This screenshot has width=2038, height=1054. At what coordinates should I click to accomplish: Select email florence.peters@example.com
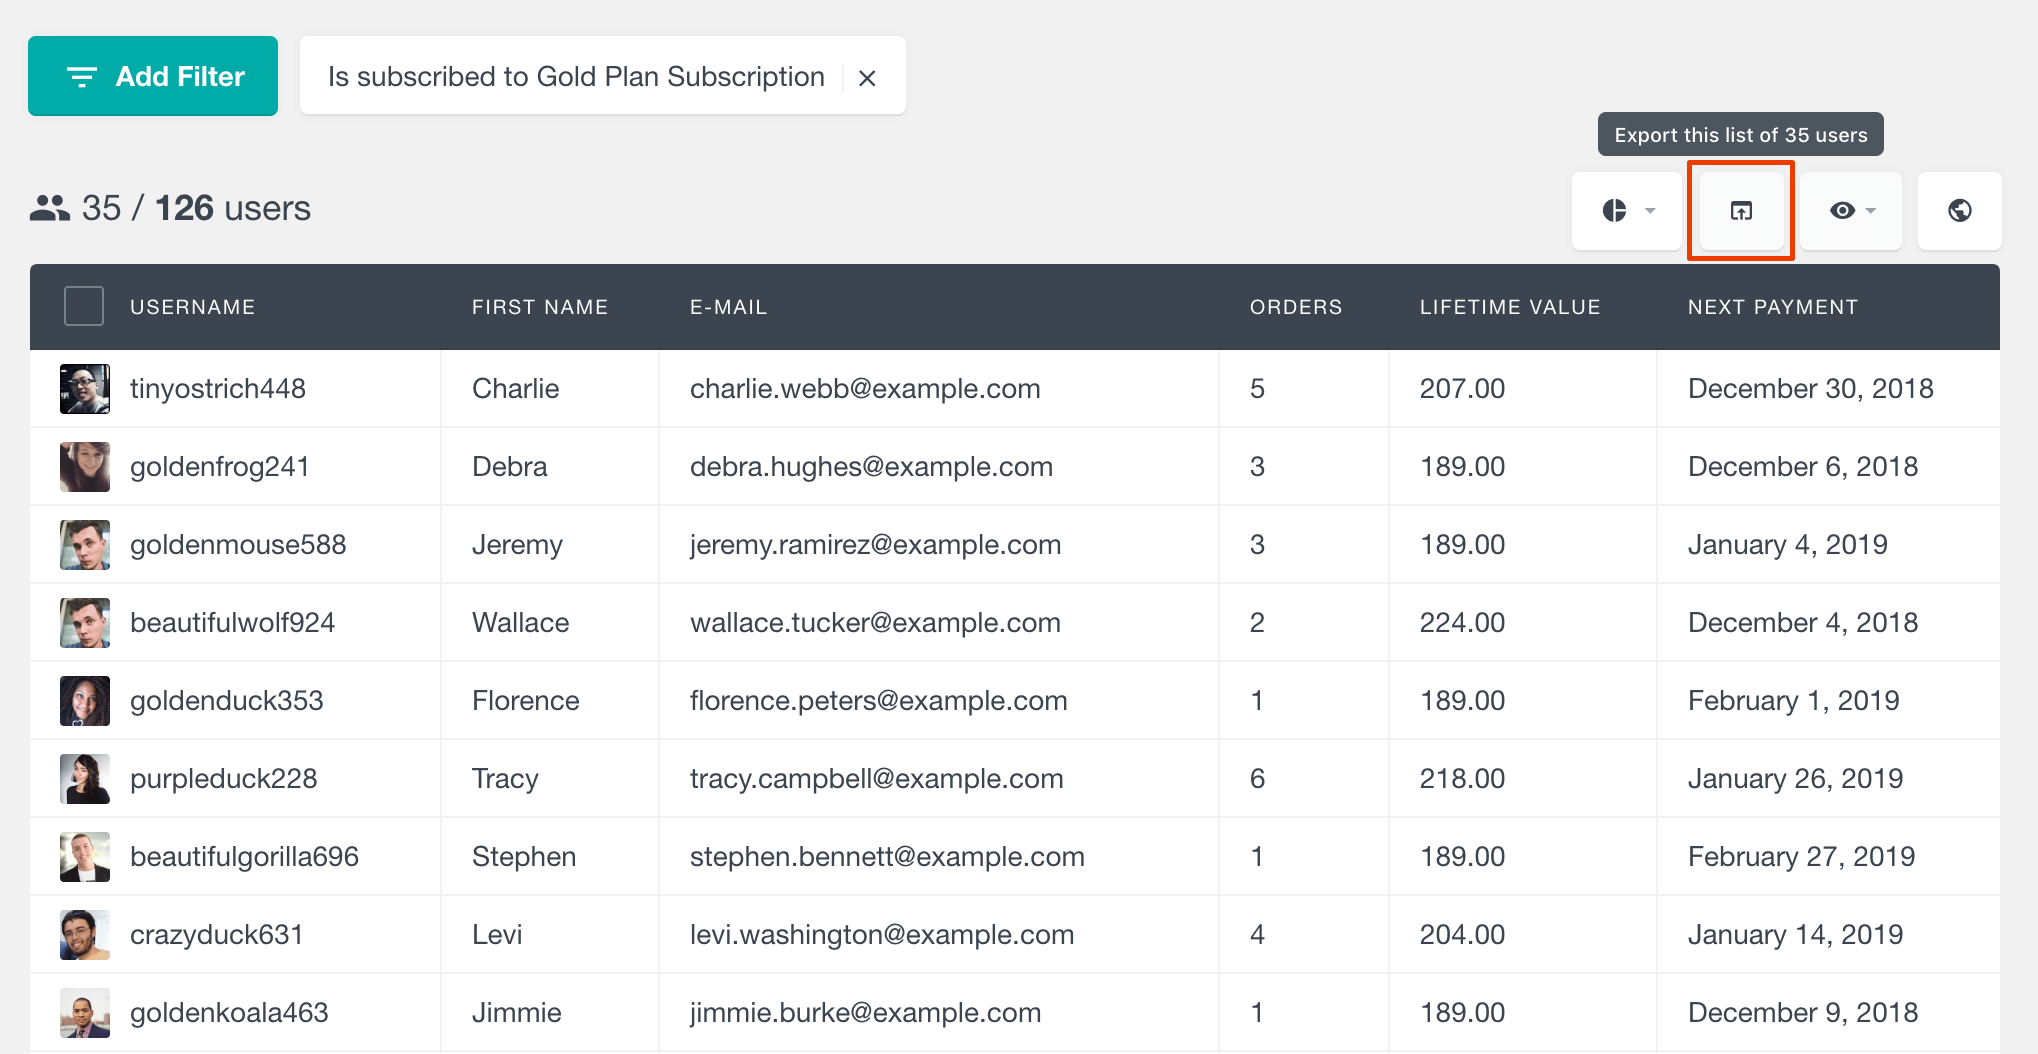coord(879,701)
